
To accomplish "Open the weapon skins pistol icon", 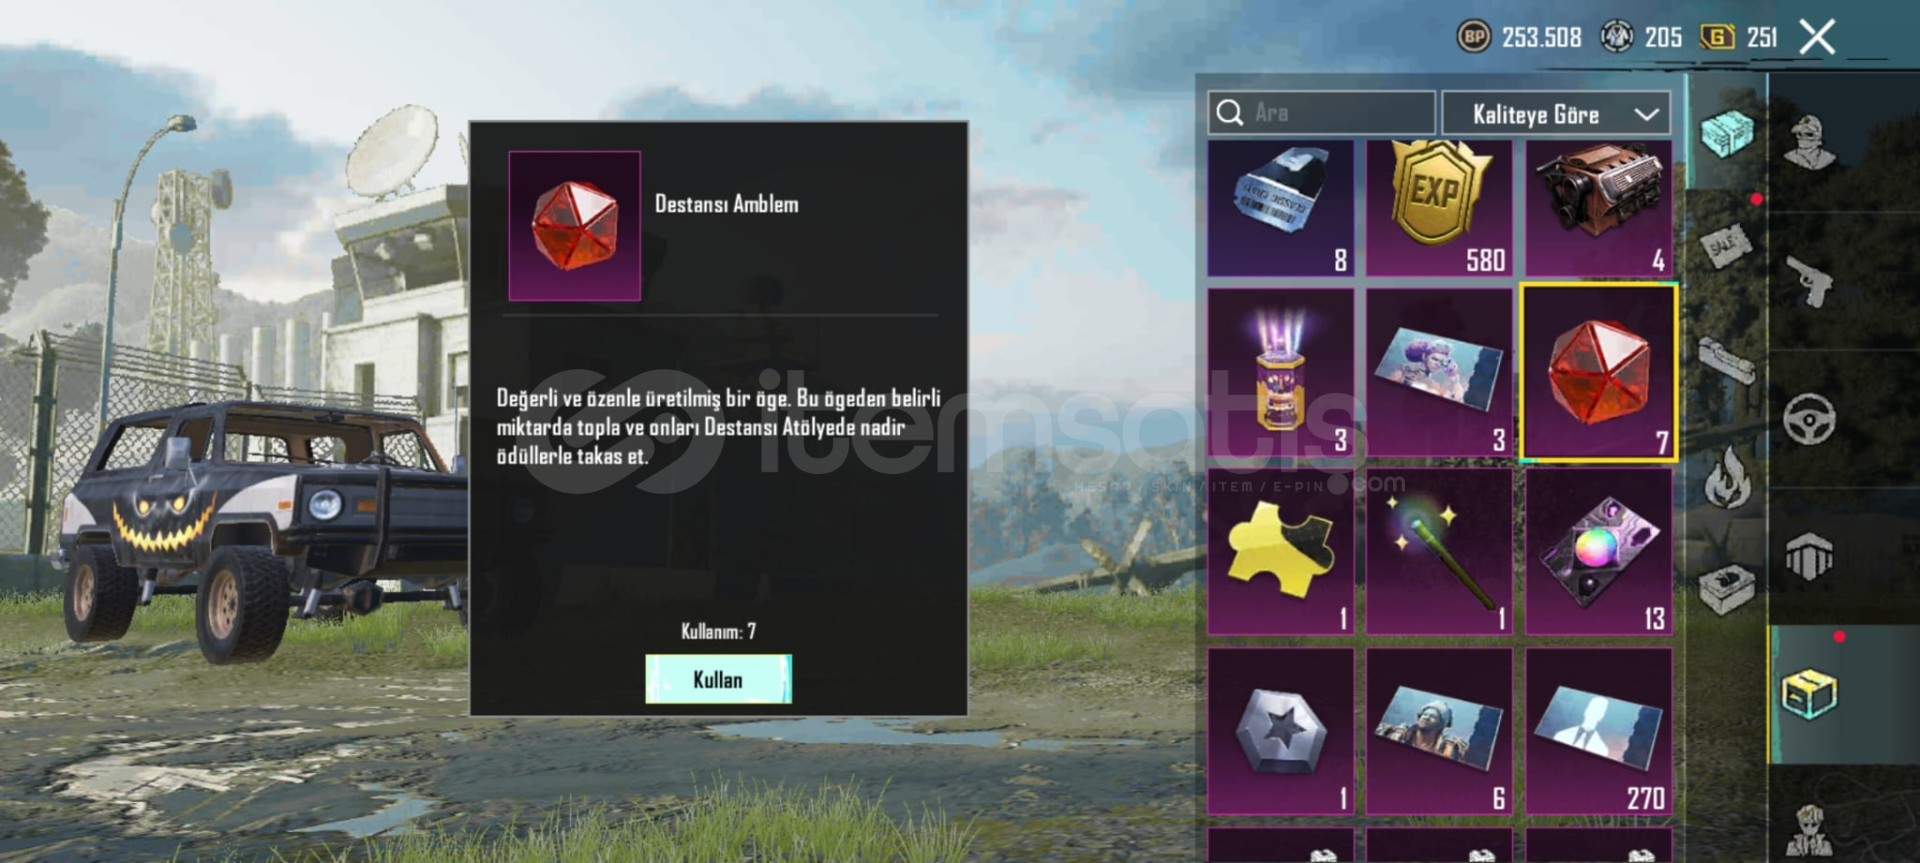I will (x=1809, y=282).
